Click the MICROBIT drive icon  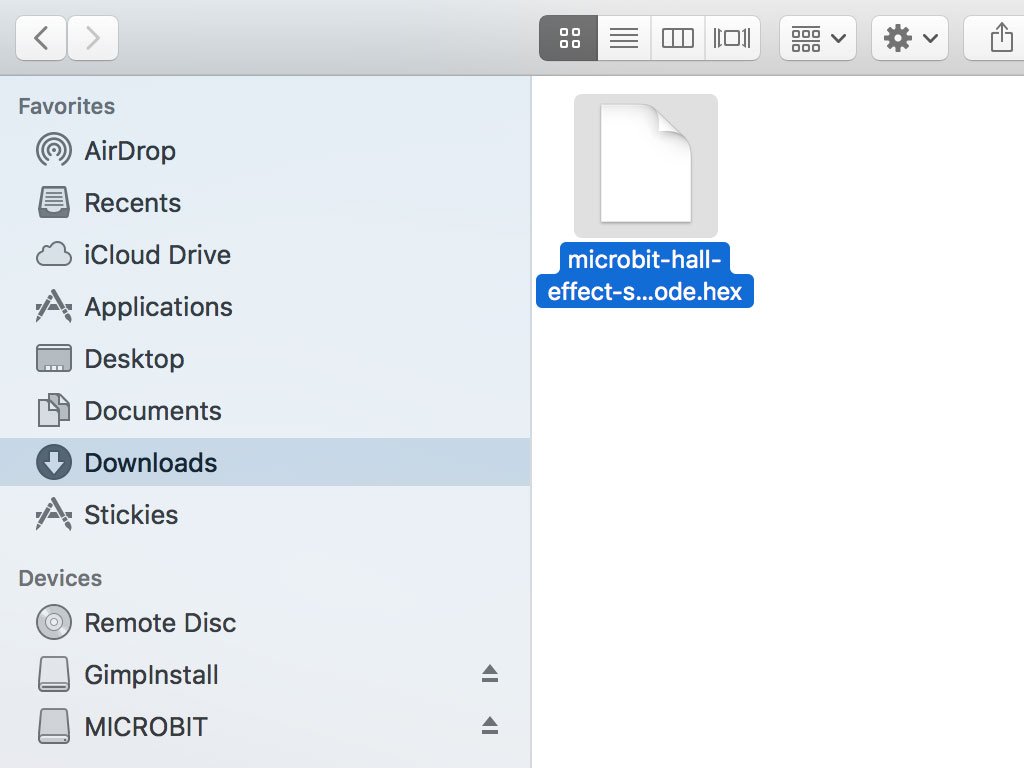[54, 726]
